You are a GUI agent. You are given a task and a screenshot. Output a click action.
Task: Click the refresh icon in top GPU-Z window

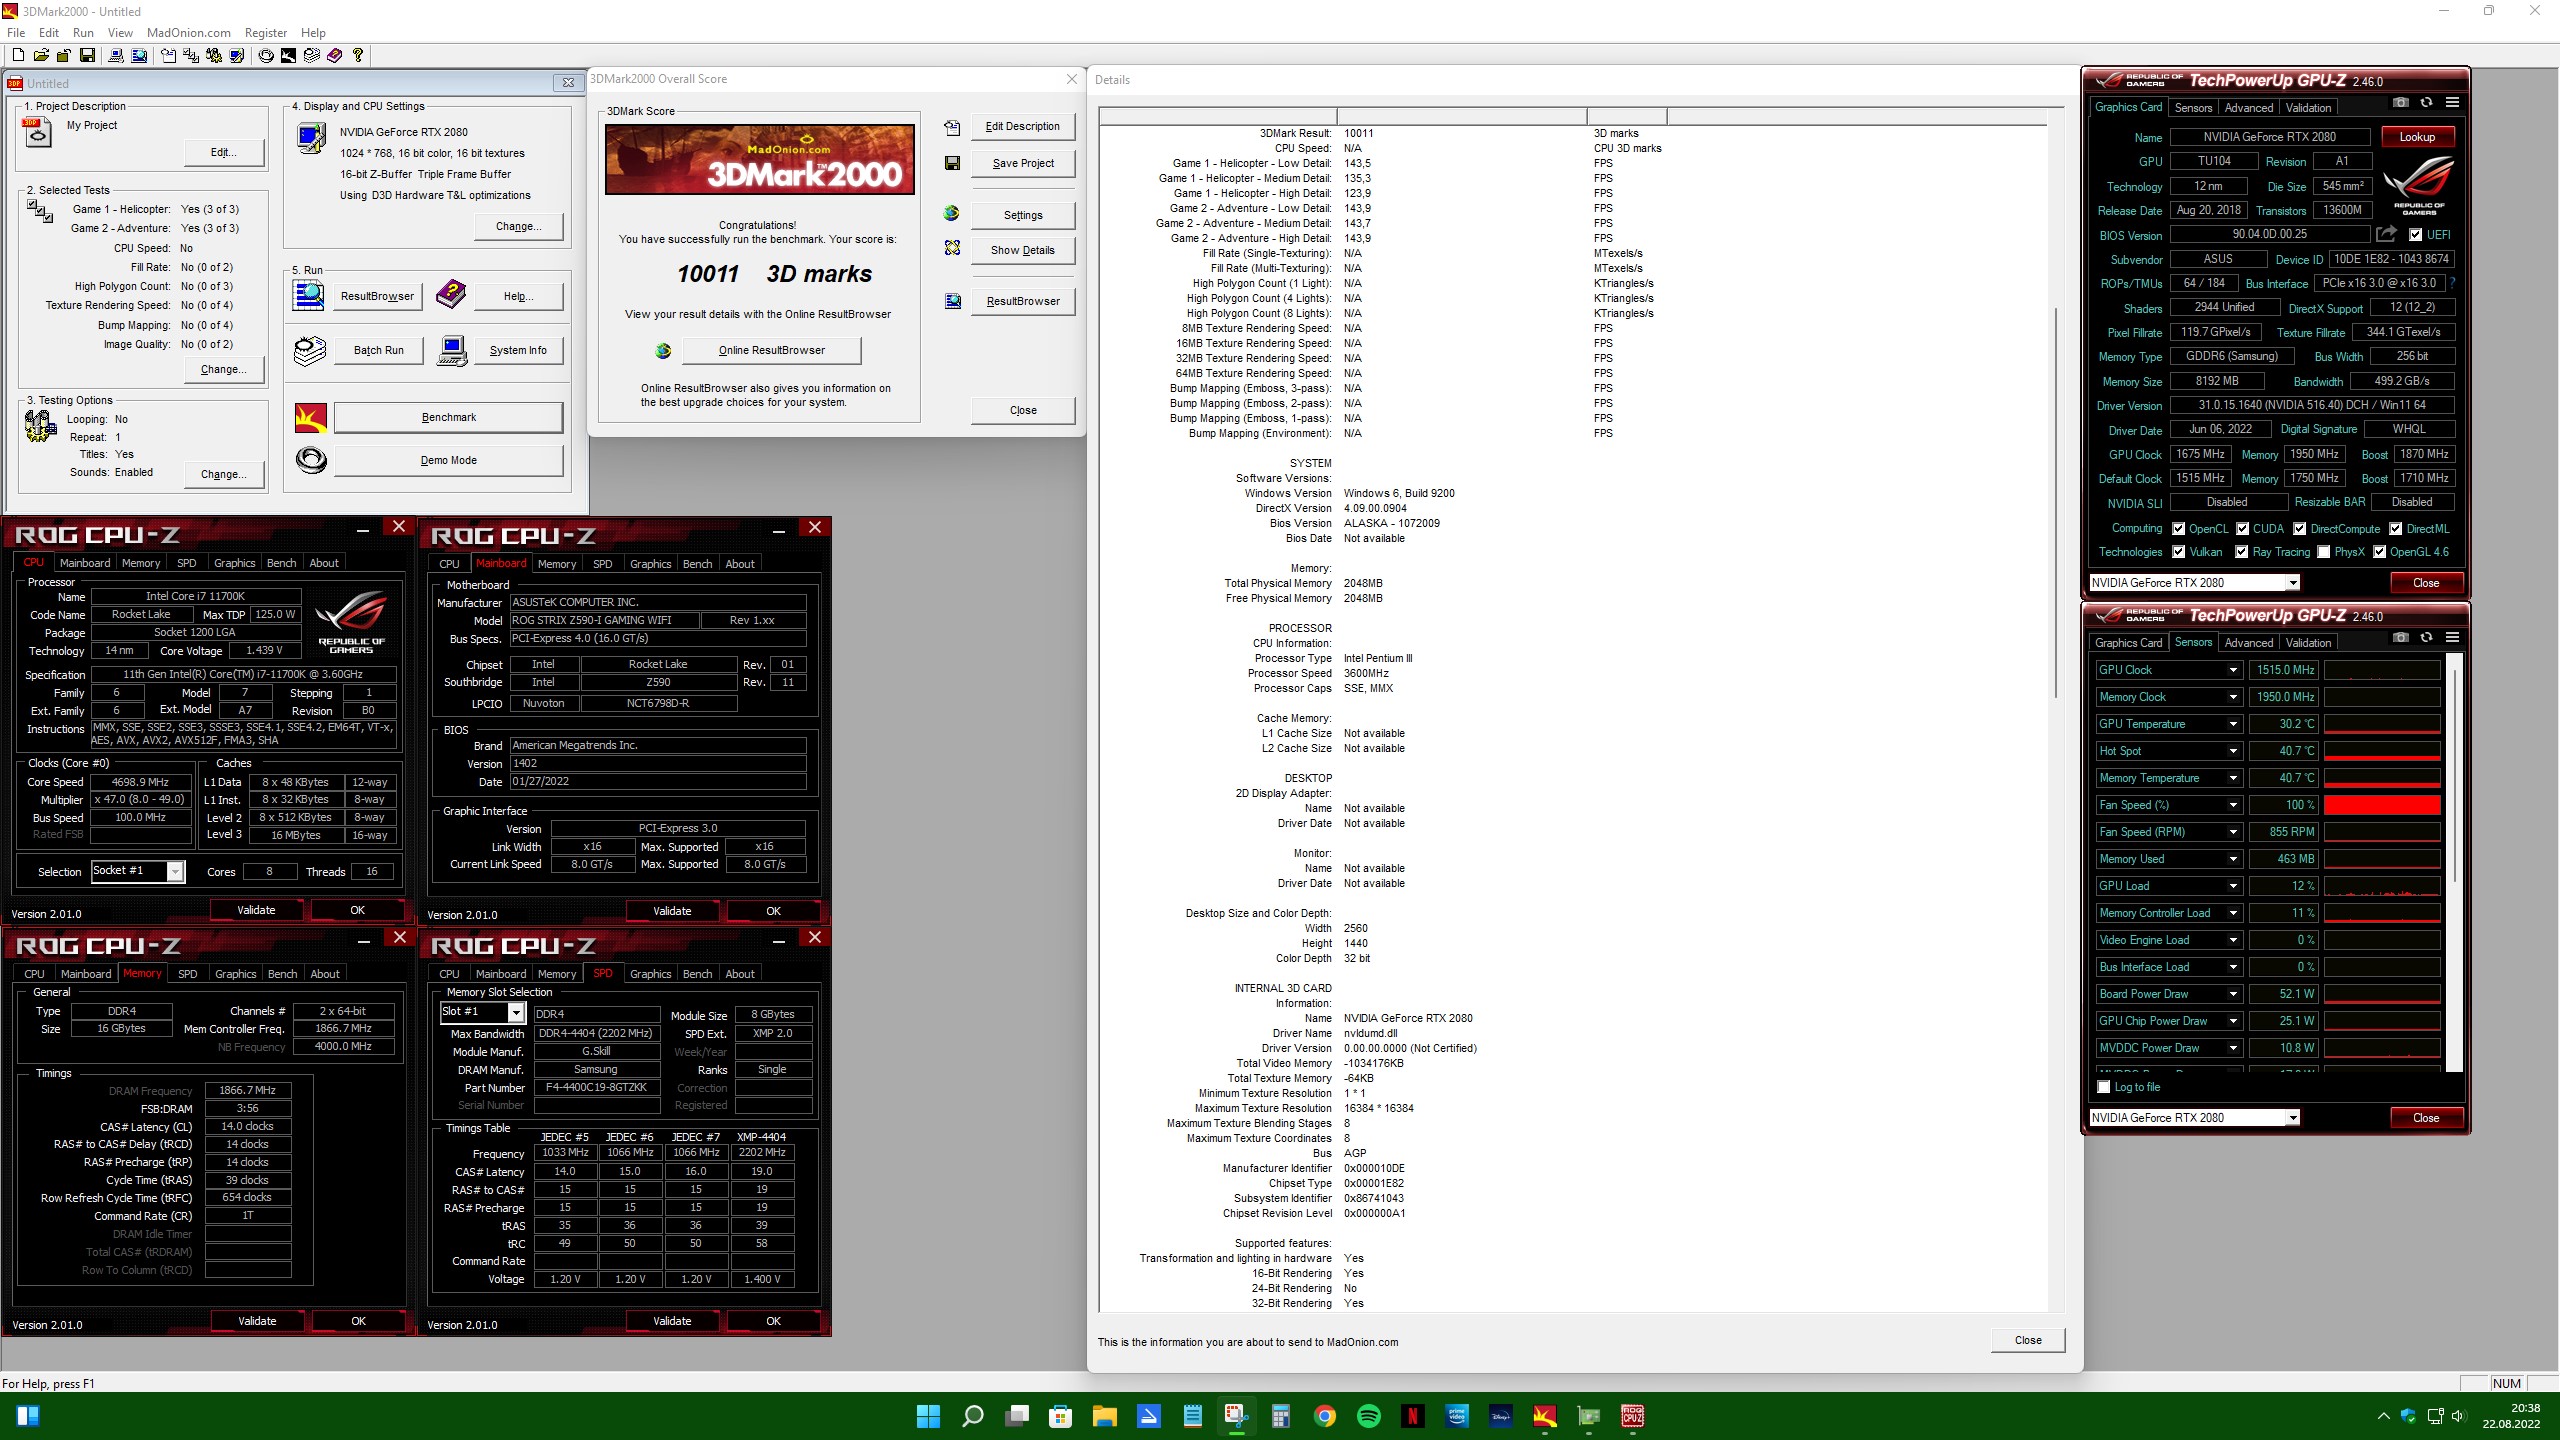(2426, 103)
